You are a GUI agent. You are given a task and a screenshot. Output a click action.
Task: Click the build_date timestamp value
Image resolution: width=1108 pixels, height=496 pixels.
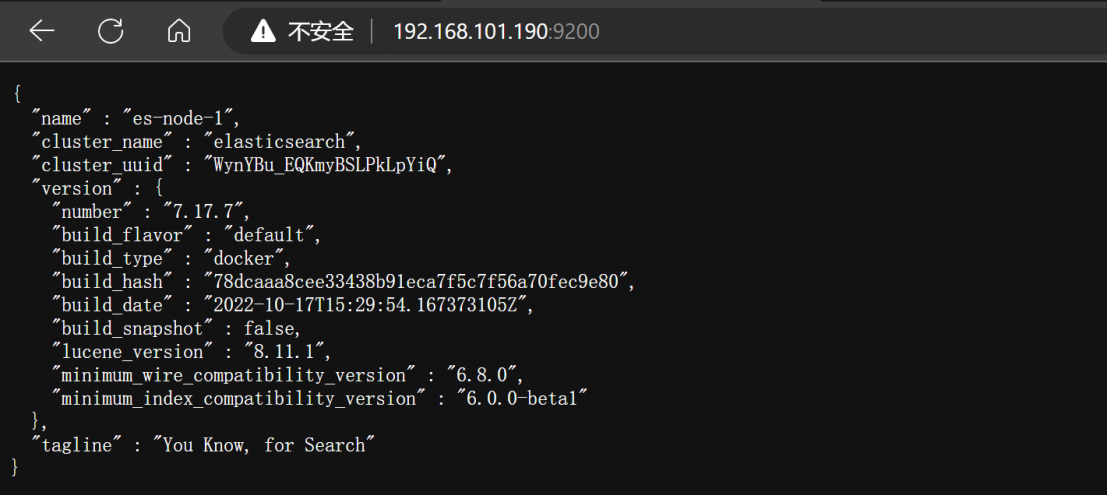pos(365,305)
